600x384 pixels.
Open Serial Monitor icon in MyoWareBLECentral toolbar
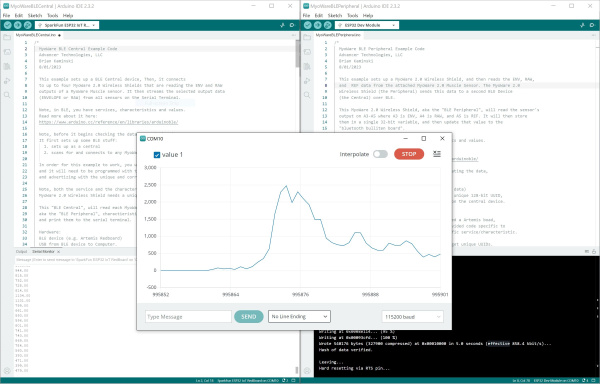click(292, 25)
